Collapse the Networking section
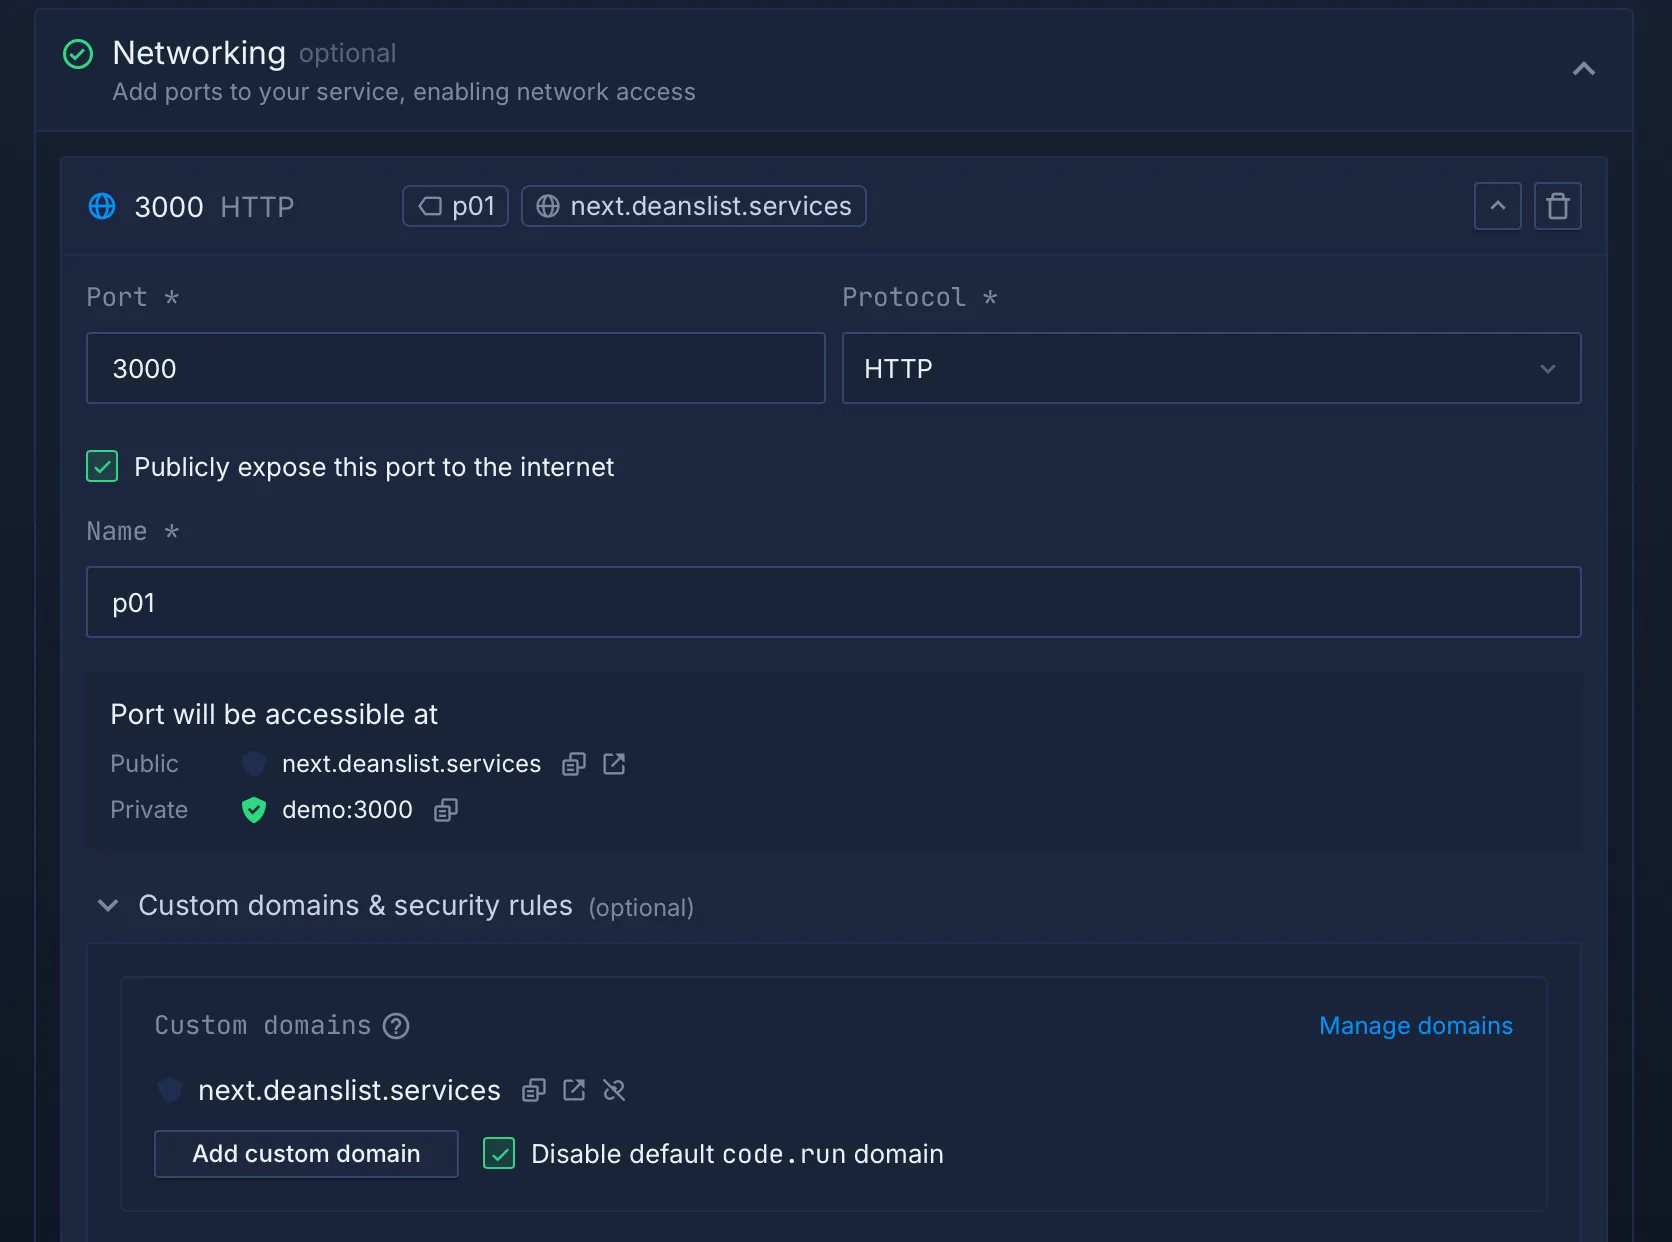The height and width of the screenshot is (1242, 1672). [x=1583, y=69]
